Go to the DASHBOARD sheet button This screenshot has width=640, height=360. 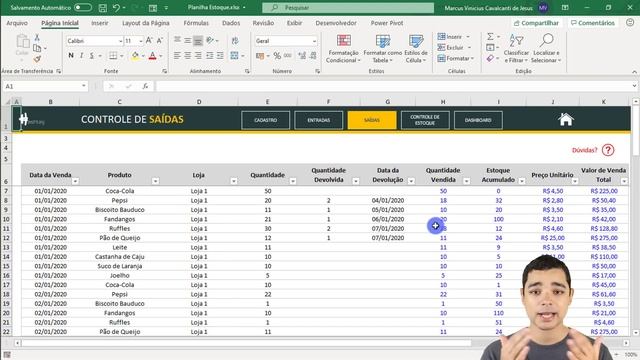[478, 120]
